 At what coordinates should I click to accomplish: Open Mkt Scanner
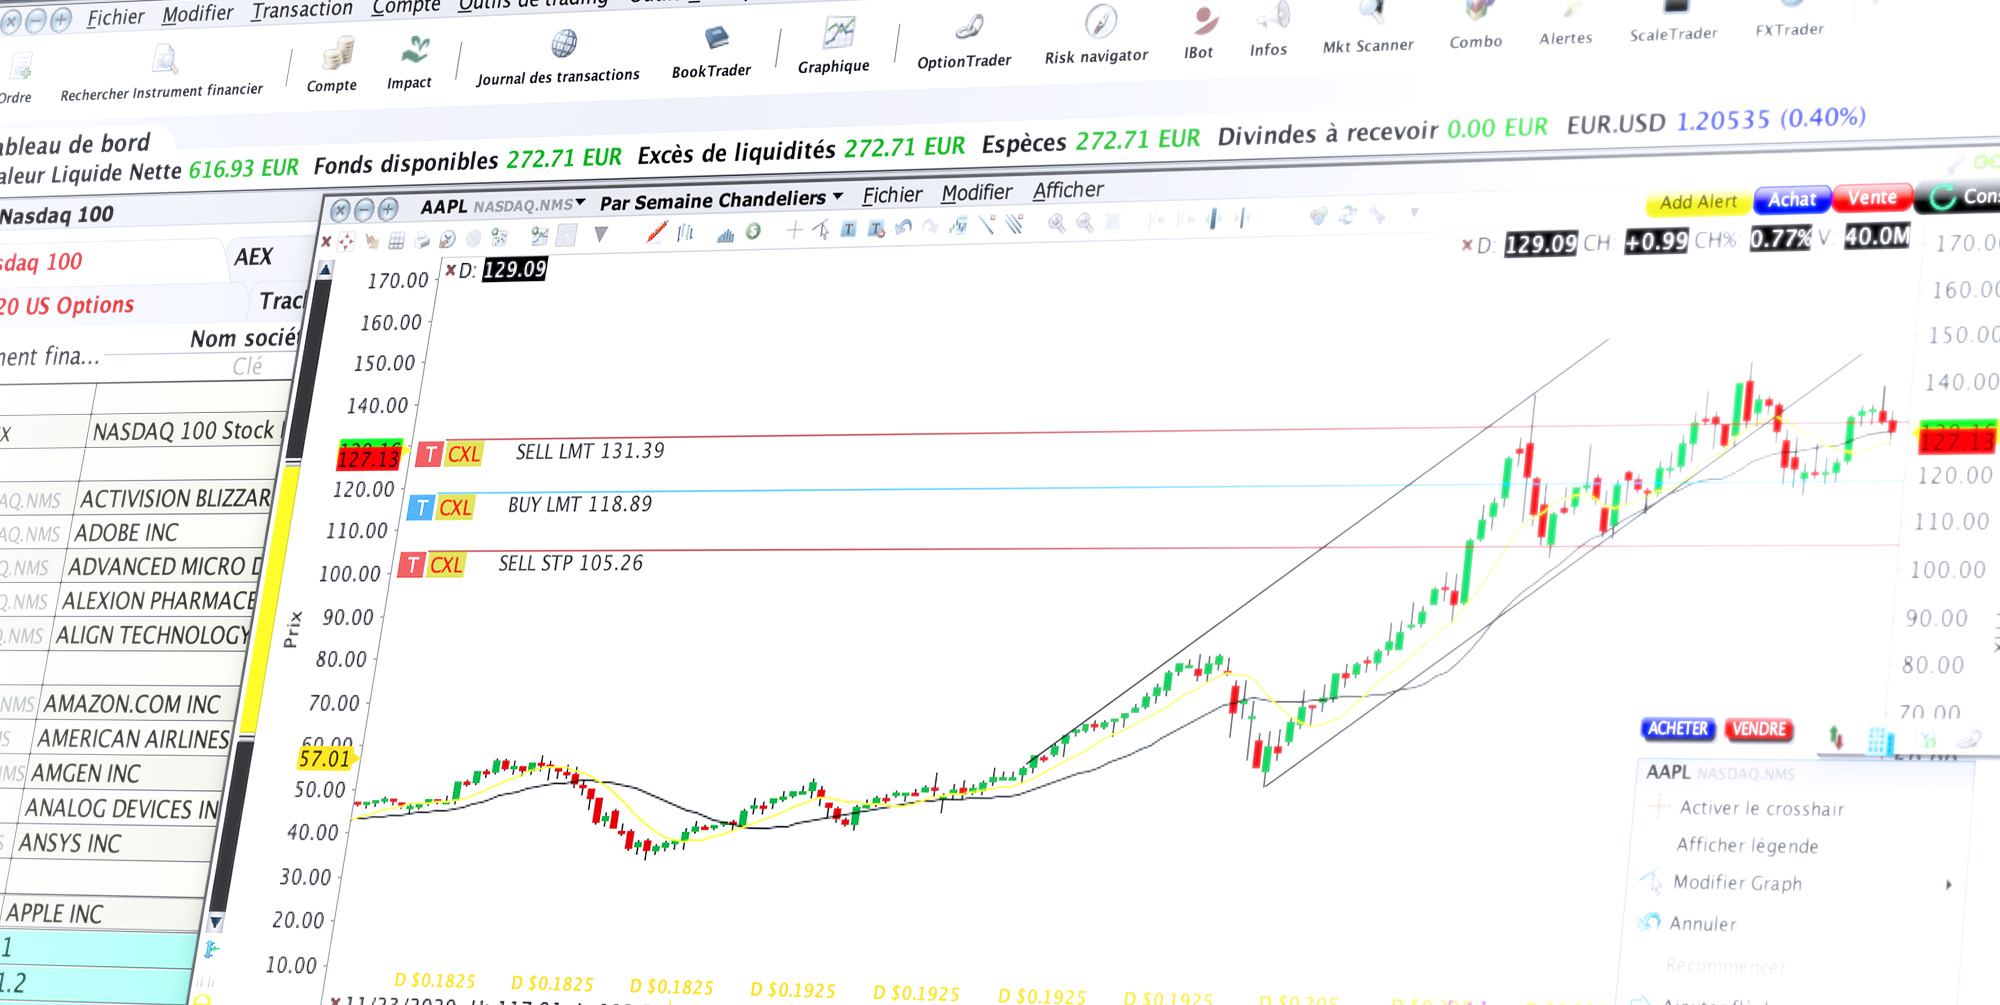pos(1368,28)
